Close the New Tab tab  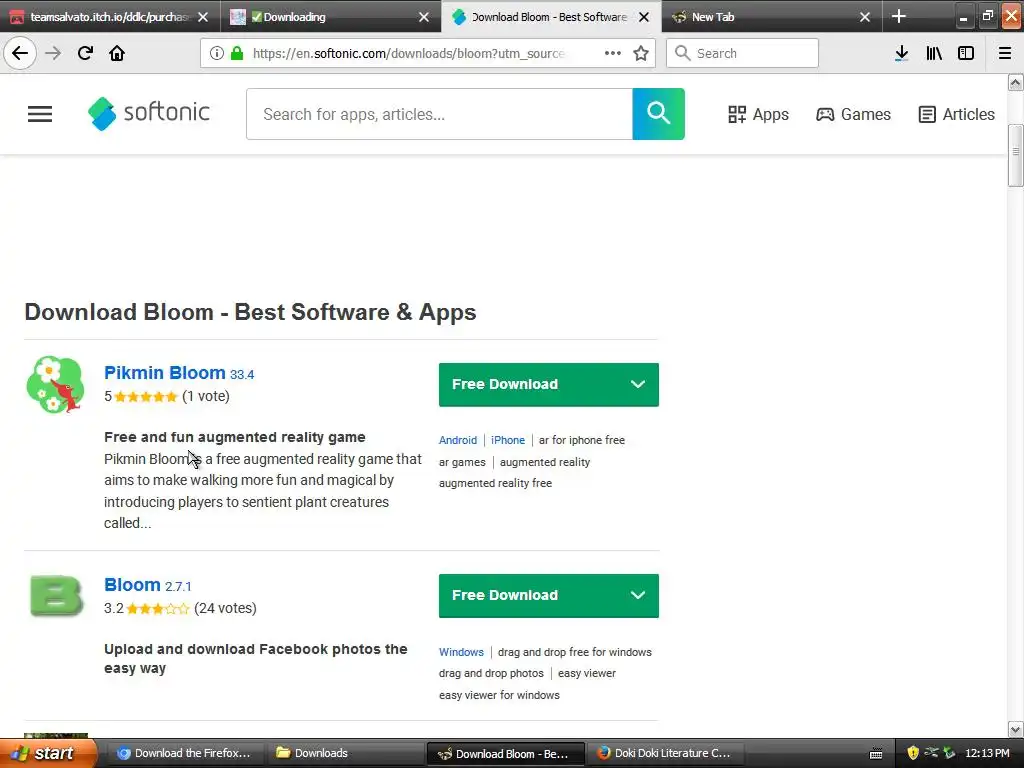(865, 17)
